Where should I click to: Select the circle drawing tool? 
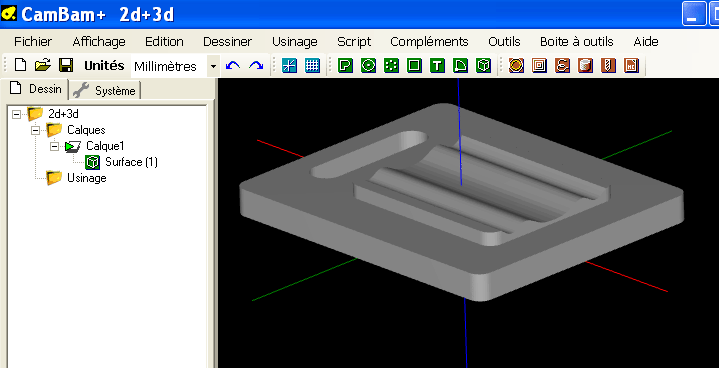pos(368,66)
